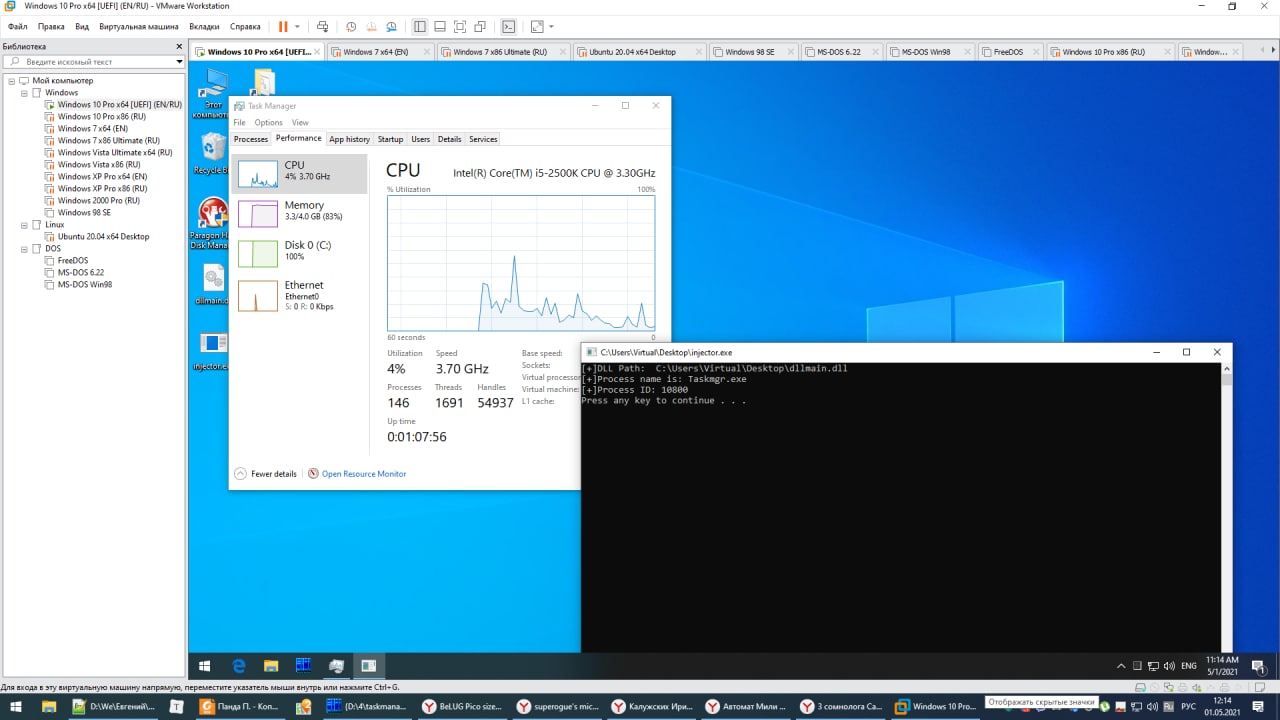
Task: Show hidden icons in guest tray
Action: (1121, 665)
